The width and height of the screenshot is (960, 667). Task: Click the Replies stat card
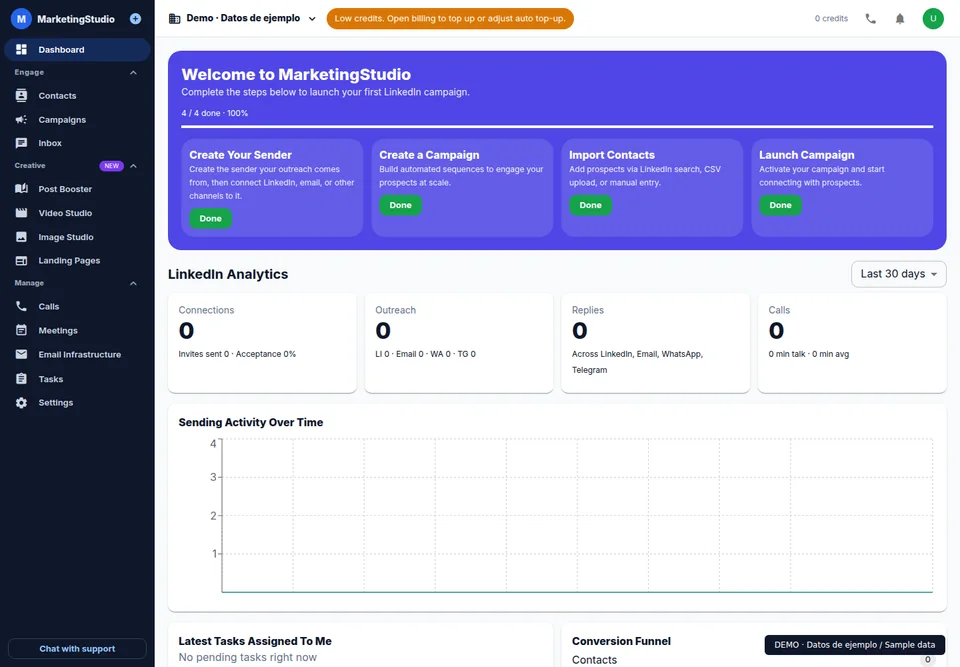(655, 343)
